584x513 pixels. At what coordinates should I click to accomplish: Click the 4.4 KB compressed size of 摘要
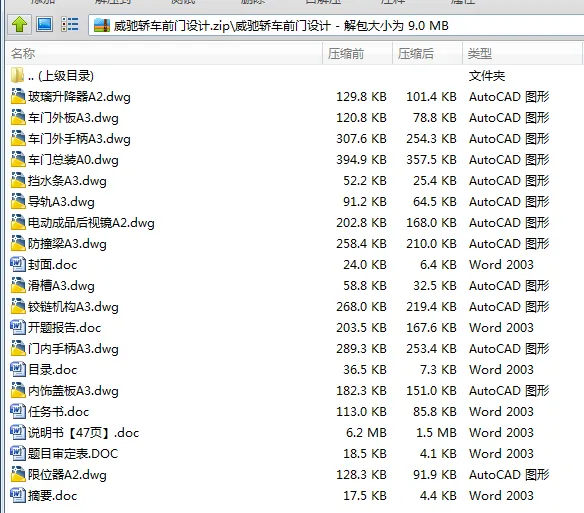(x=438, y=495)
